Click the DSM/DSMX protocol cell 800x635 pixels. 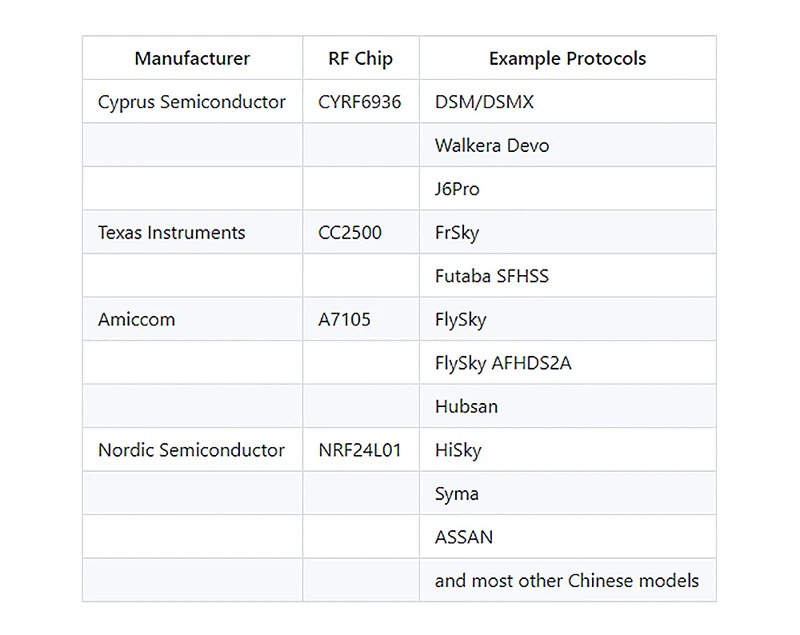pos(567,101)
